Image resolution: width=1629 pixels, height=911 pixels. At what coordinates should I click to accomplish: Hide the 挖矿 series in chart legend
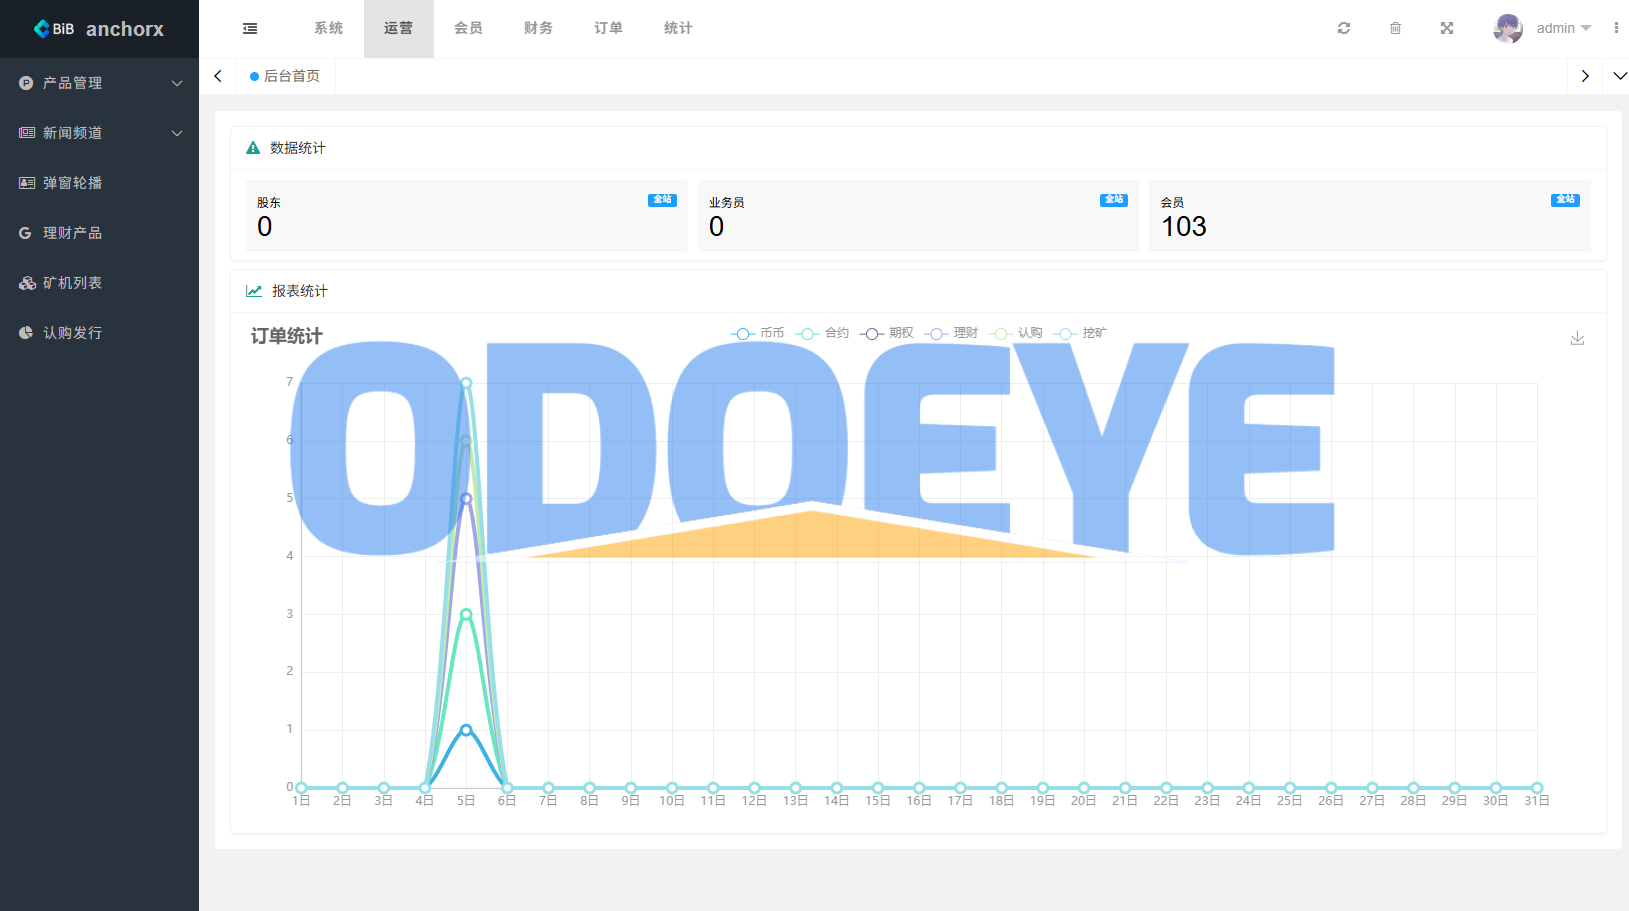click(1081, 333)
